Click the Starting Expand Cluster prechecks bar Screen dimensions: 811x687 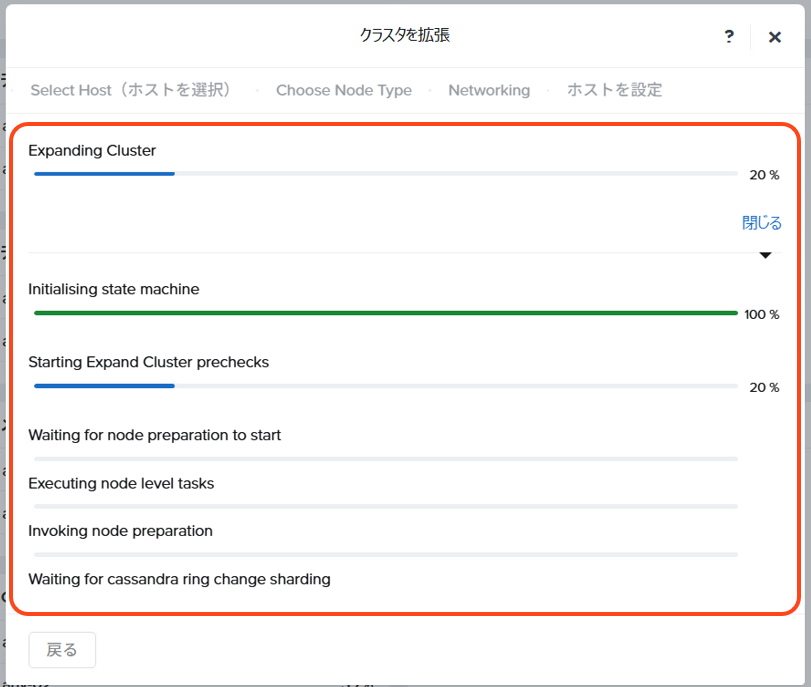point(385,386)
